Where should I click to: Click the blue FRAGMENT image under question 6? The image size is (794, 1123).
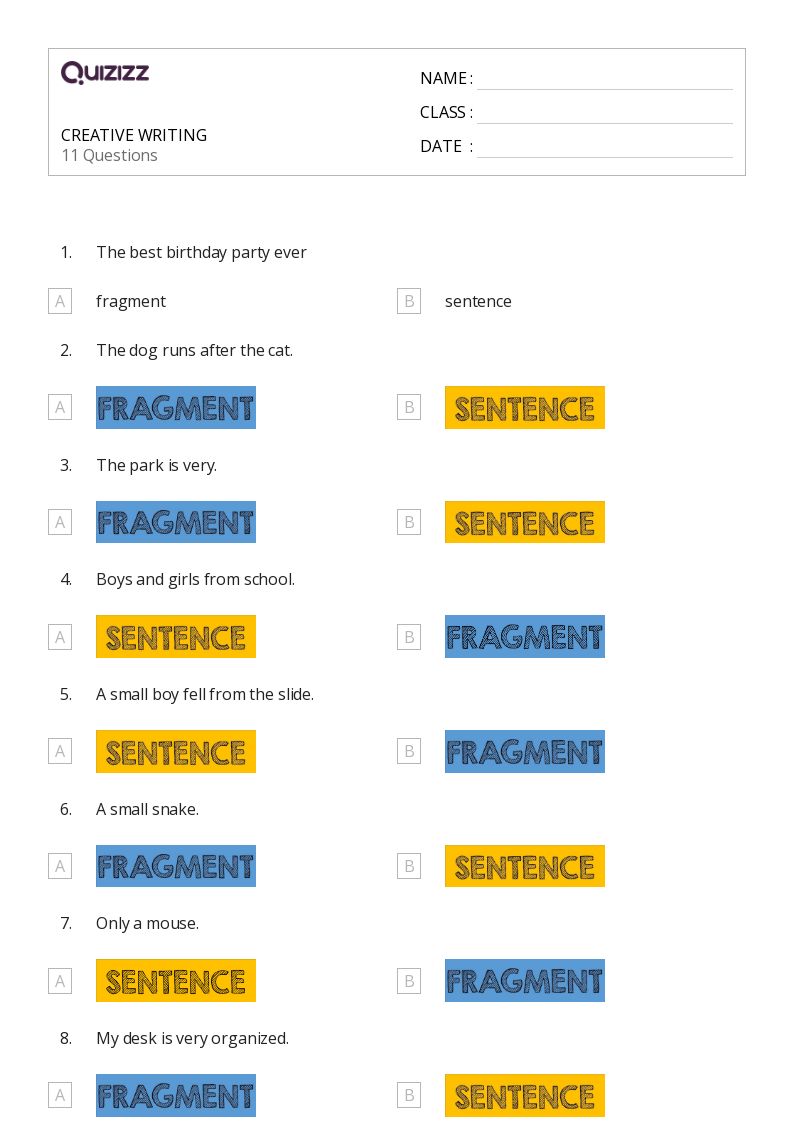click(176, 866)
